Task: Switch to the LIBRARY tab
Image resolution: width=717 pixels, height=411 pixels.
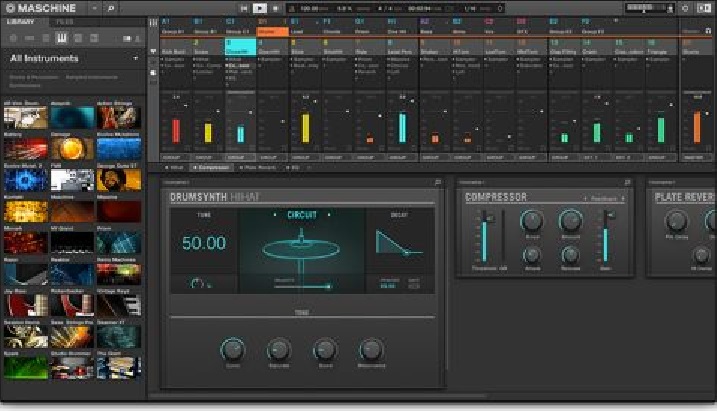Action: [x=21, y=21]
